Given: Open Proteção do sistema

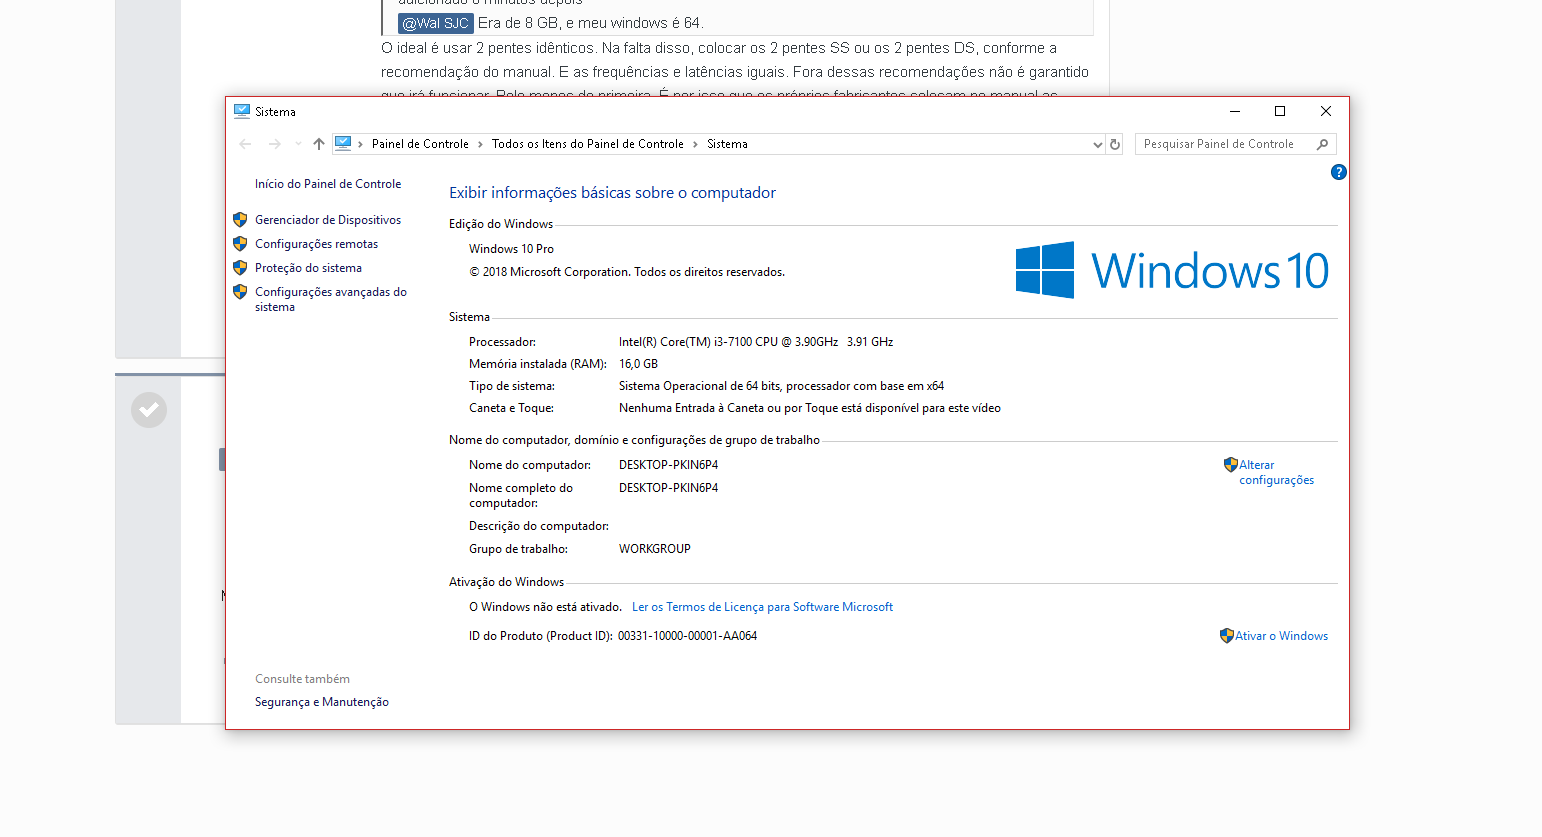Looking at the screenshot, I should point(308,268).
